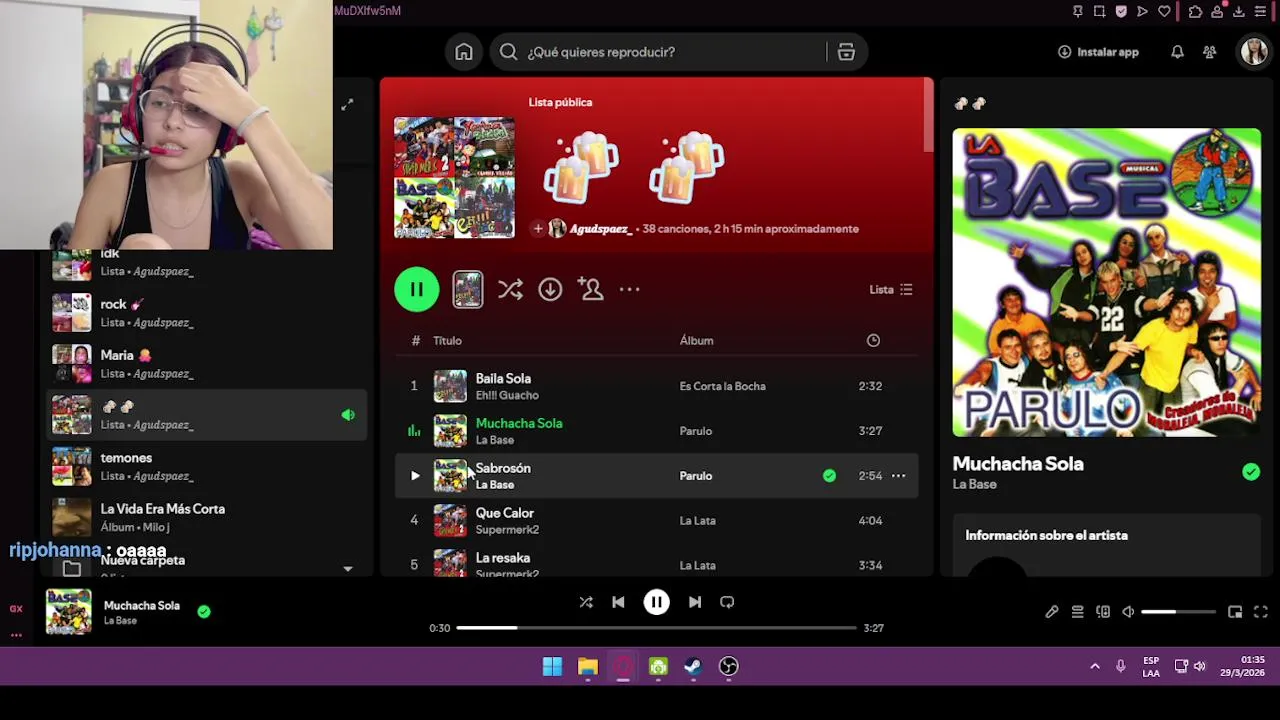Play Sabrosón via row play arrow

pos(415,476)
